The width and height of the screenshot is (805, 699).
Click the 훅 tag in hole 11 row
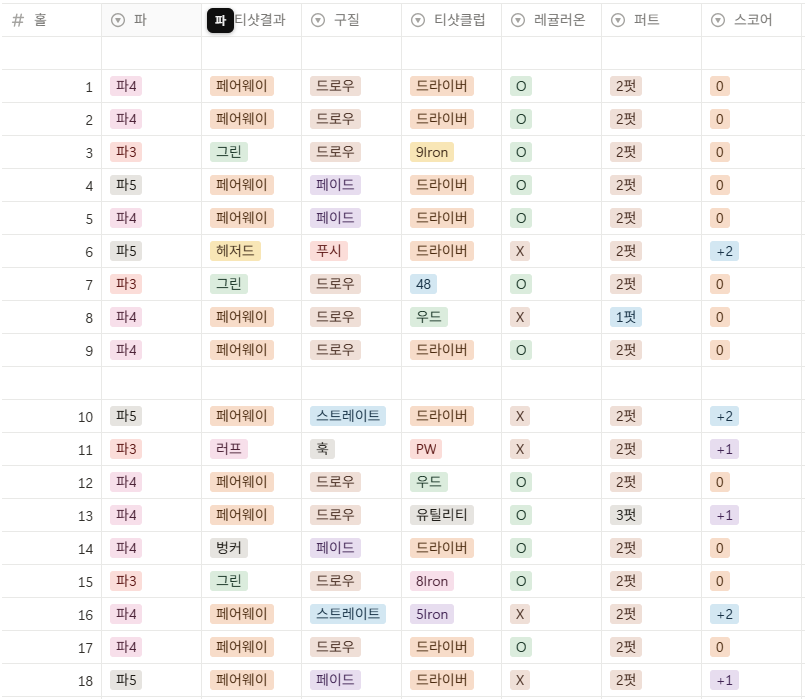coord(322,449)
